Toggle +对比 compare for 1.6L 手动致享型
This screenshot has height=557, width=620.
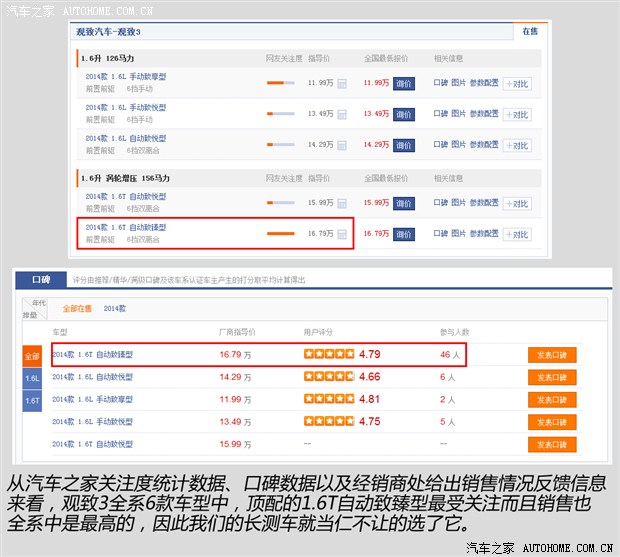point(516,84)
